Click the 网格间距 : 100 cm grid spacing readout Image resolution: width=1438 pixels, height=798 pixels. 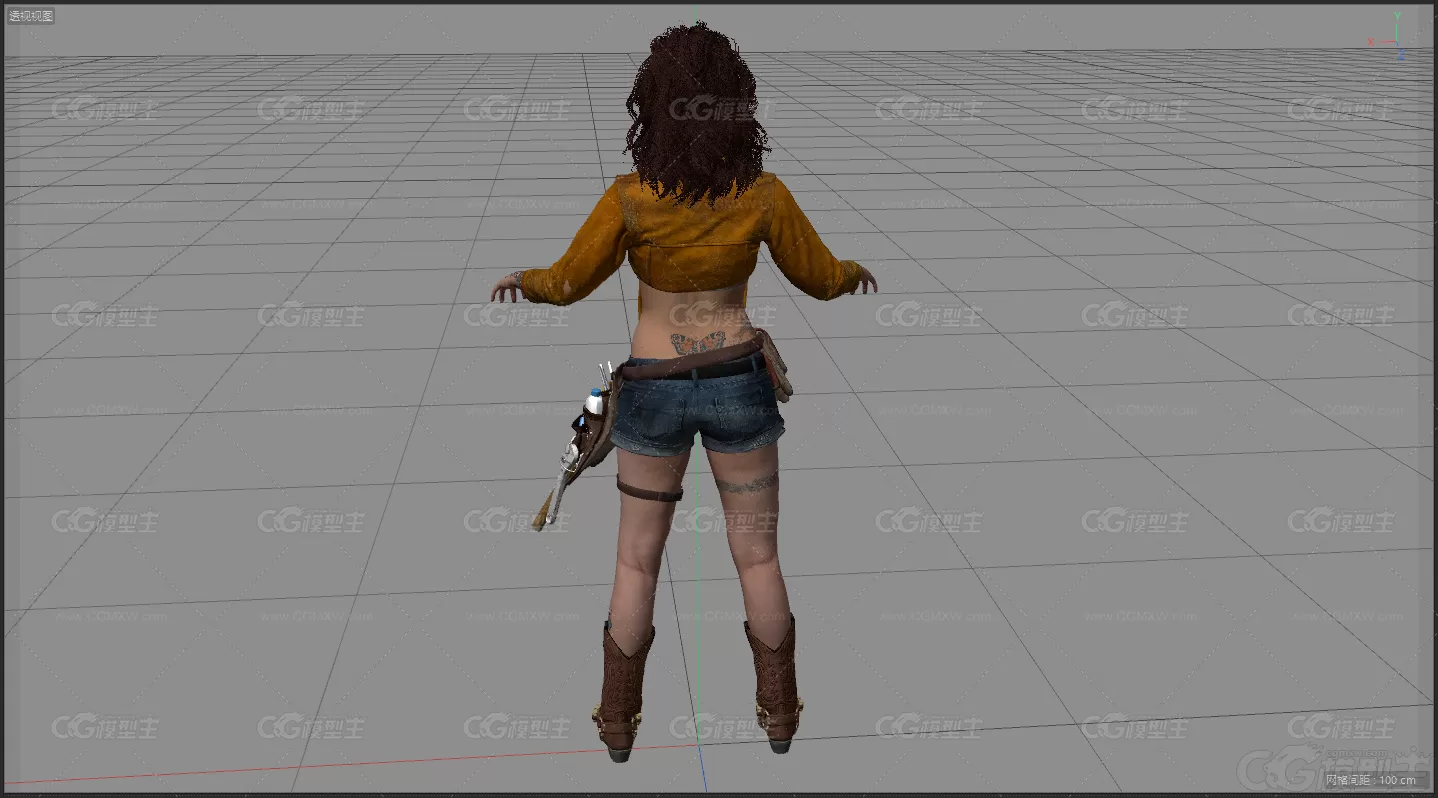1371,780
